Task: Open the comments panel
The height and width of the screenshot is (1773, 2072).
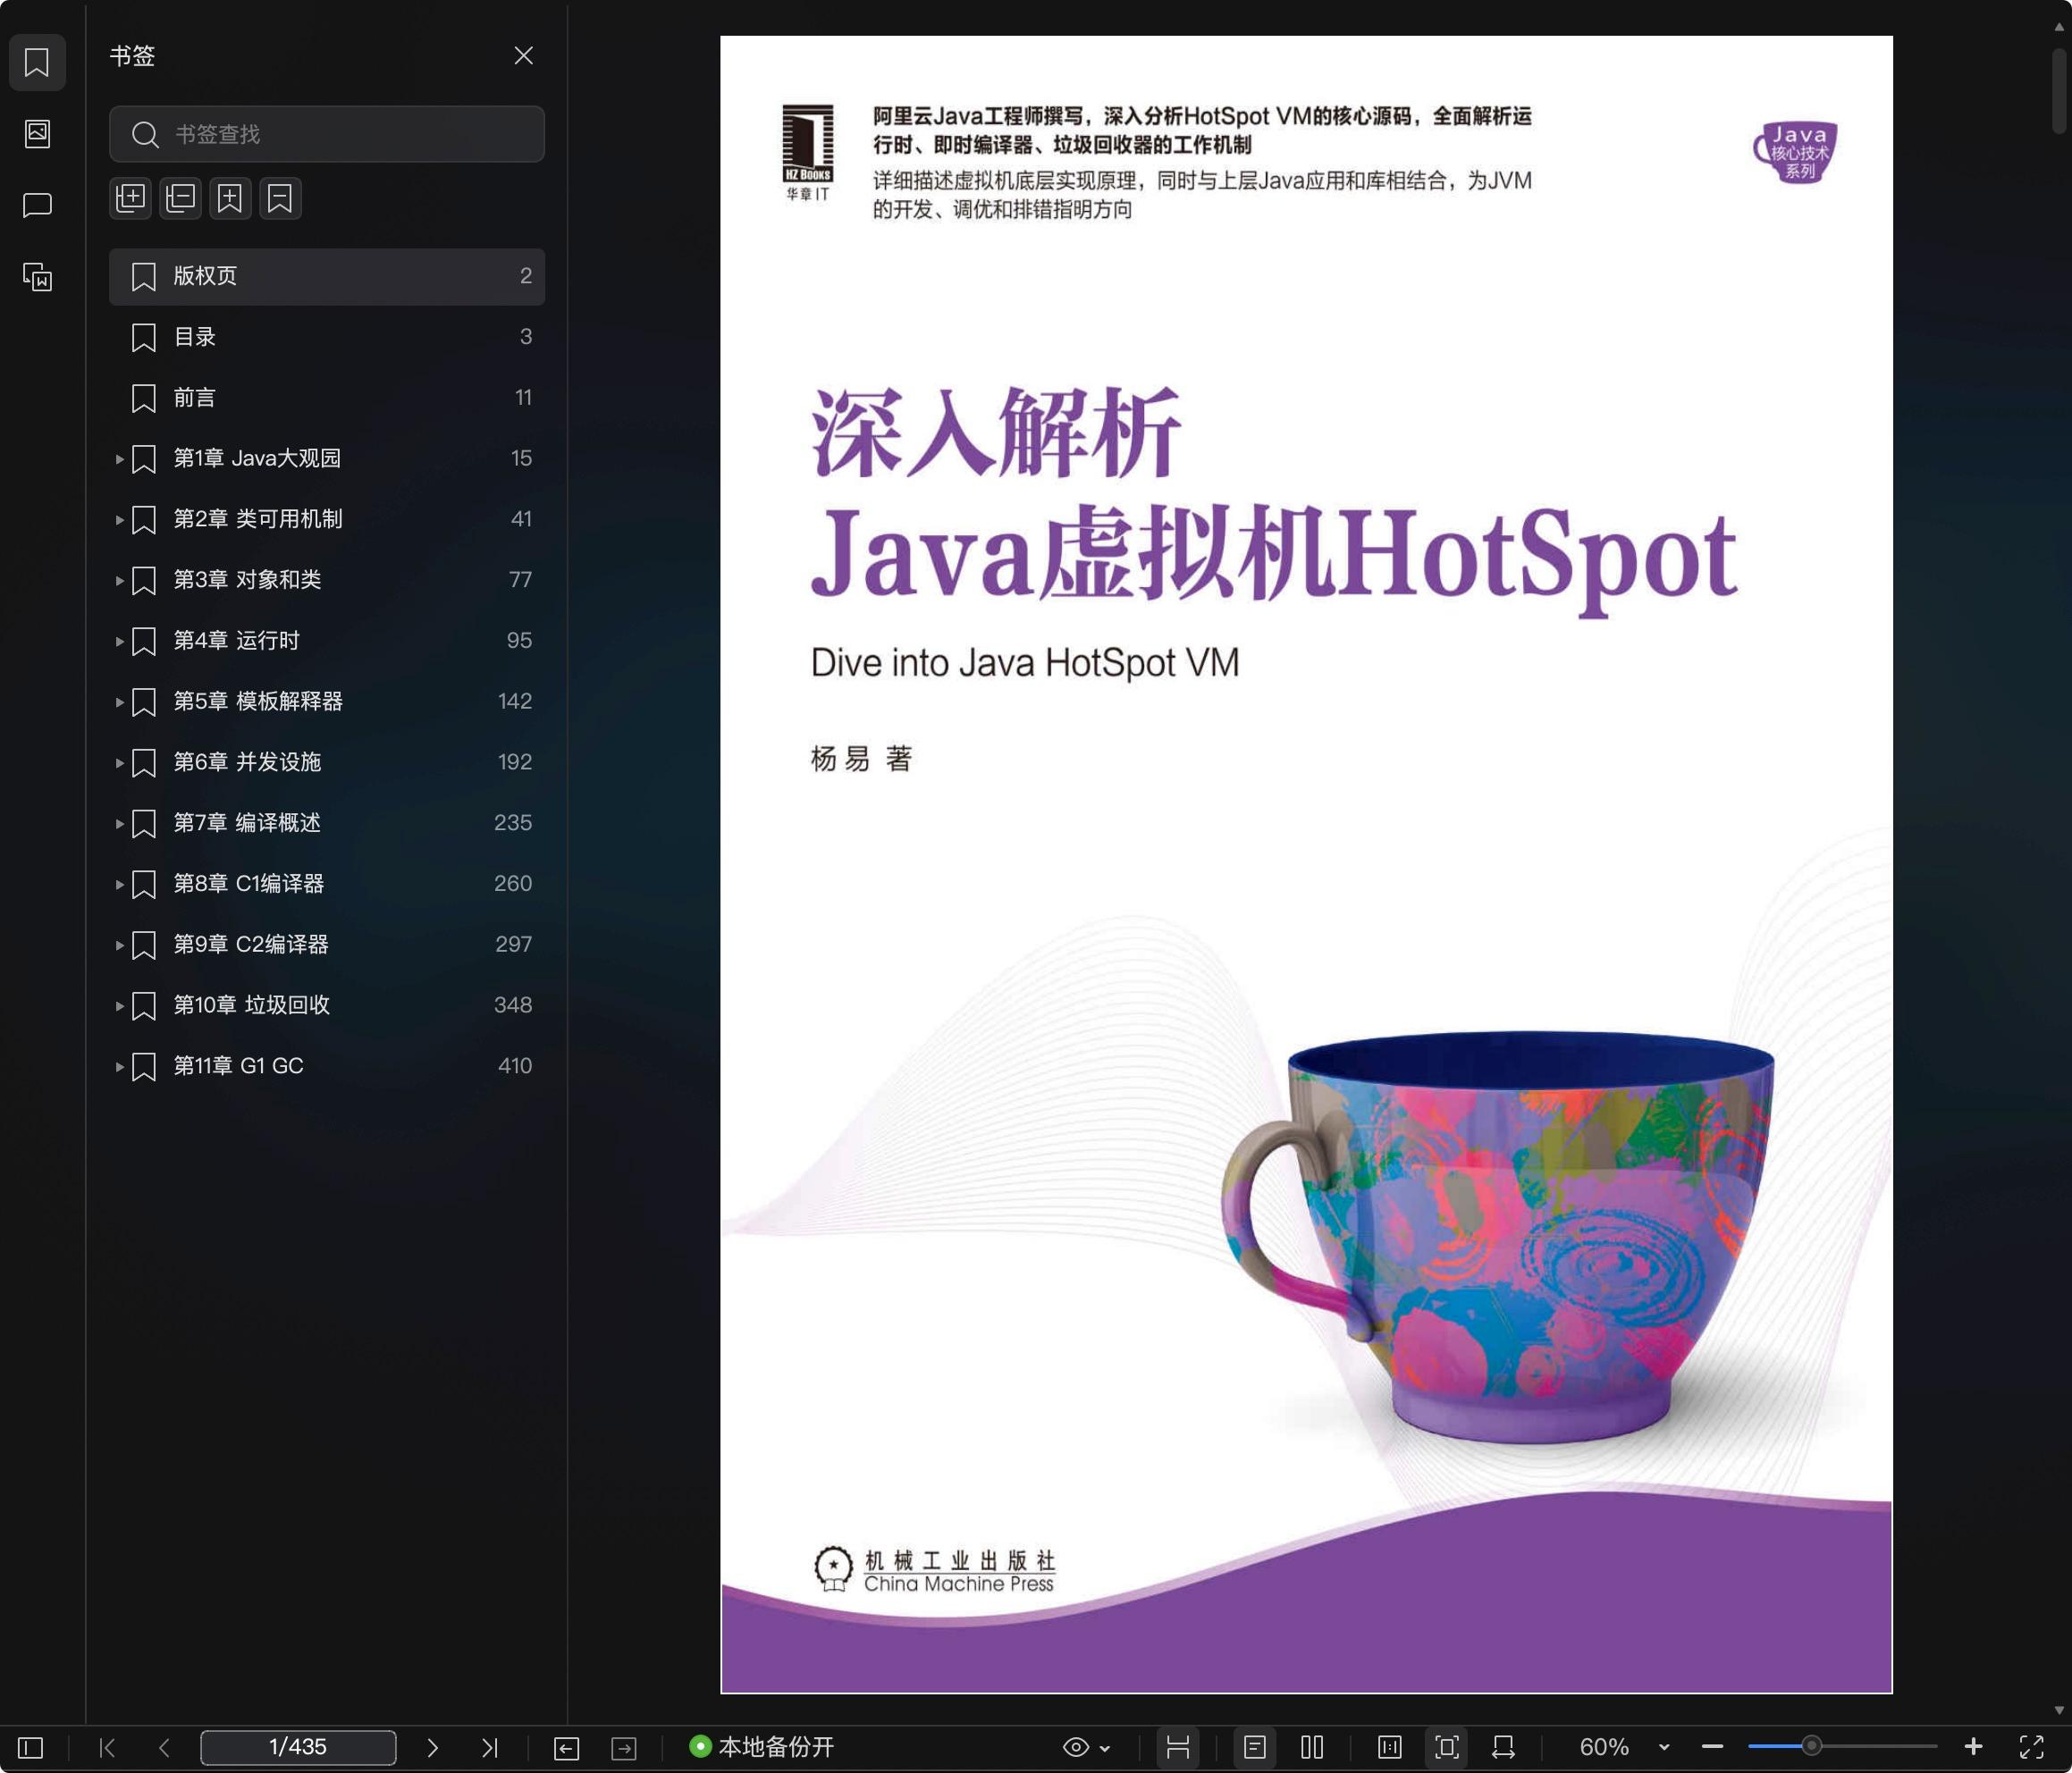Action: (x=37, y=205)
